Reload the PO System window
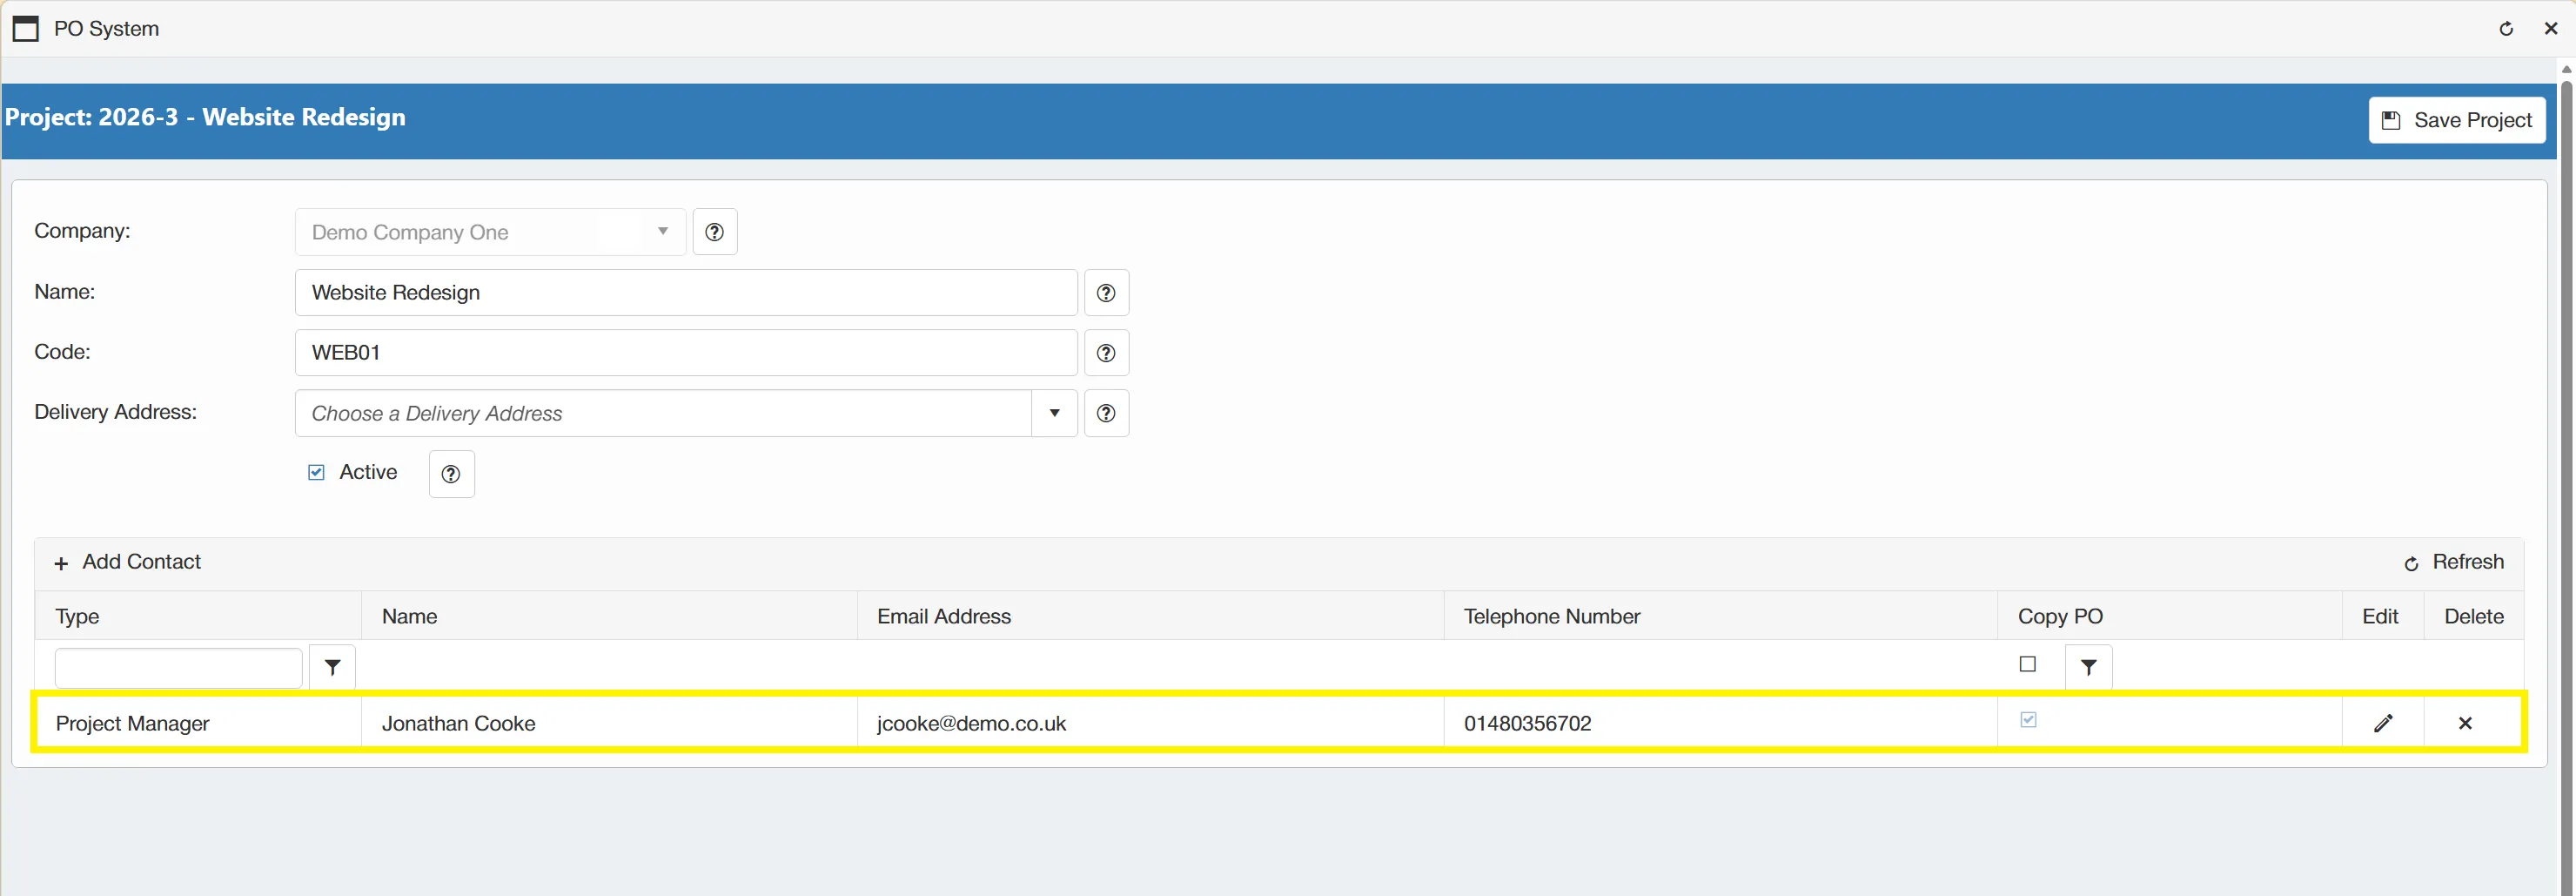Viewport: 2576px width, 896px height. coord(2506,29)
